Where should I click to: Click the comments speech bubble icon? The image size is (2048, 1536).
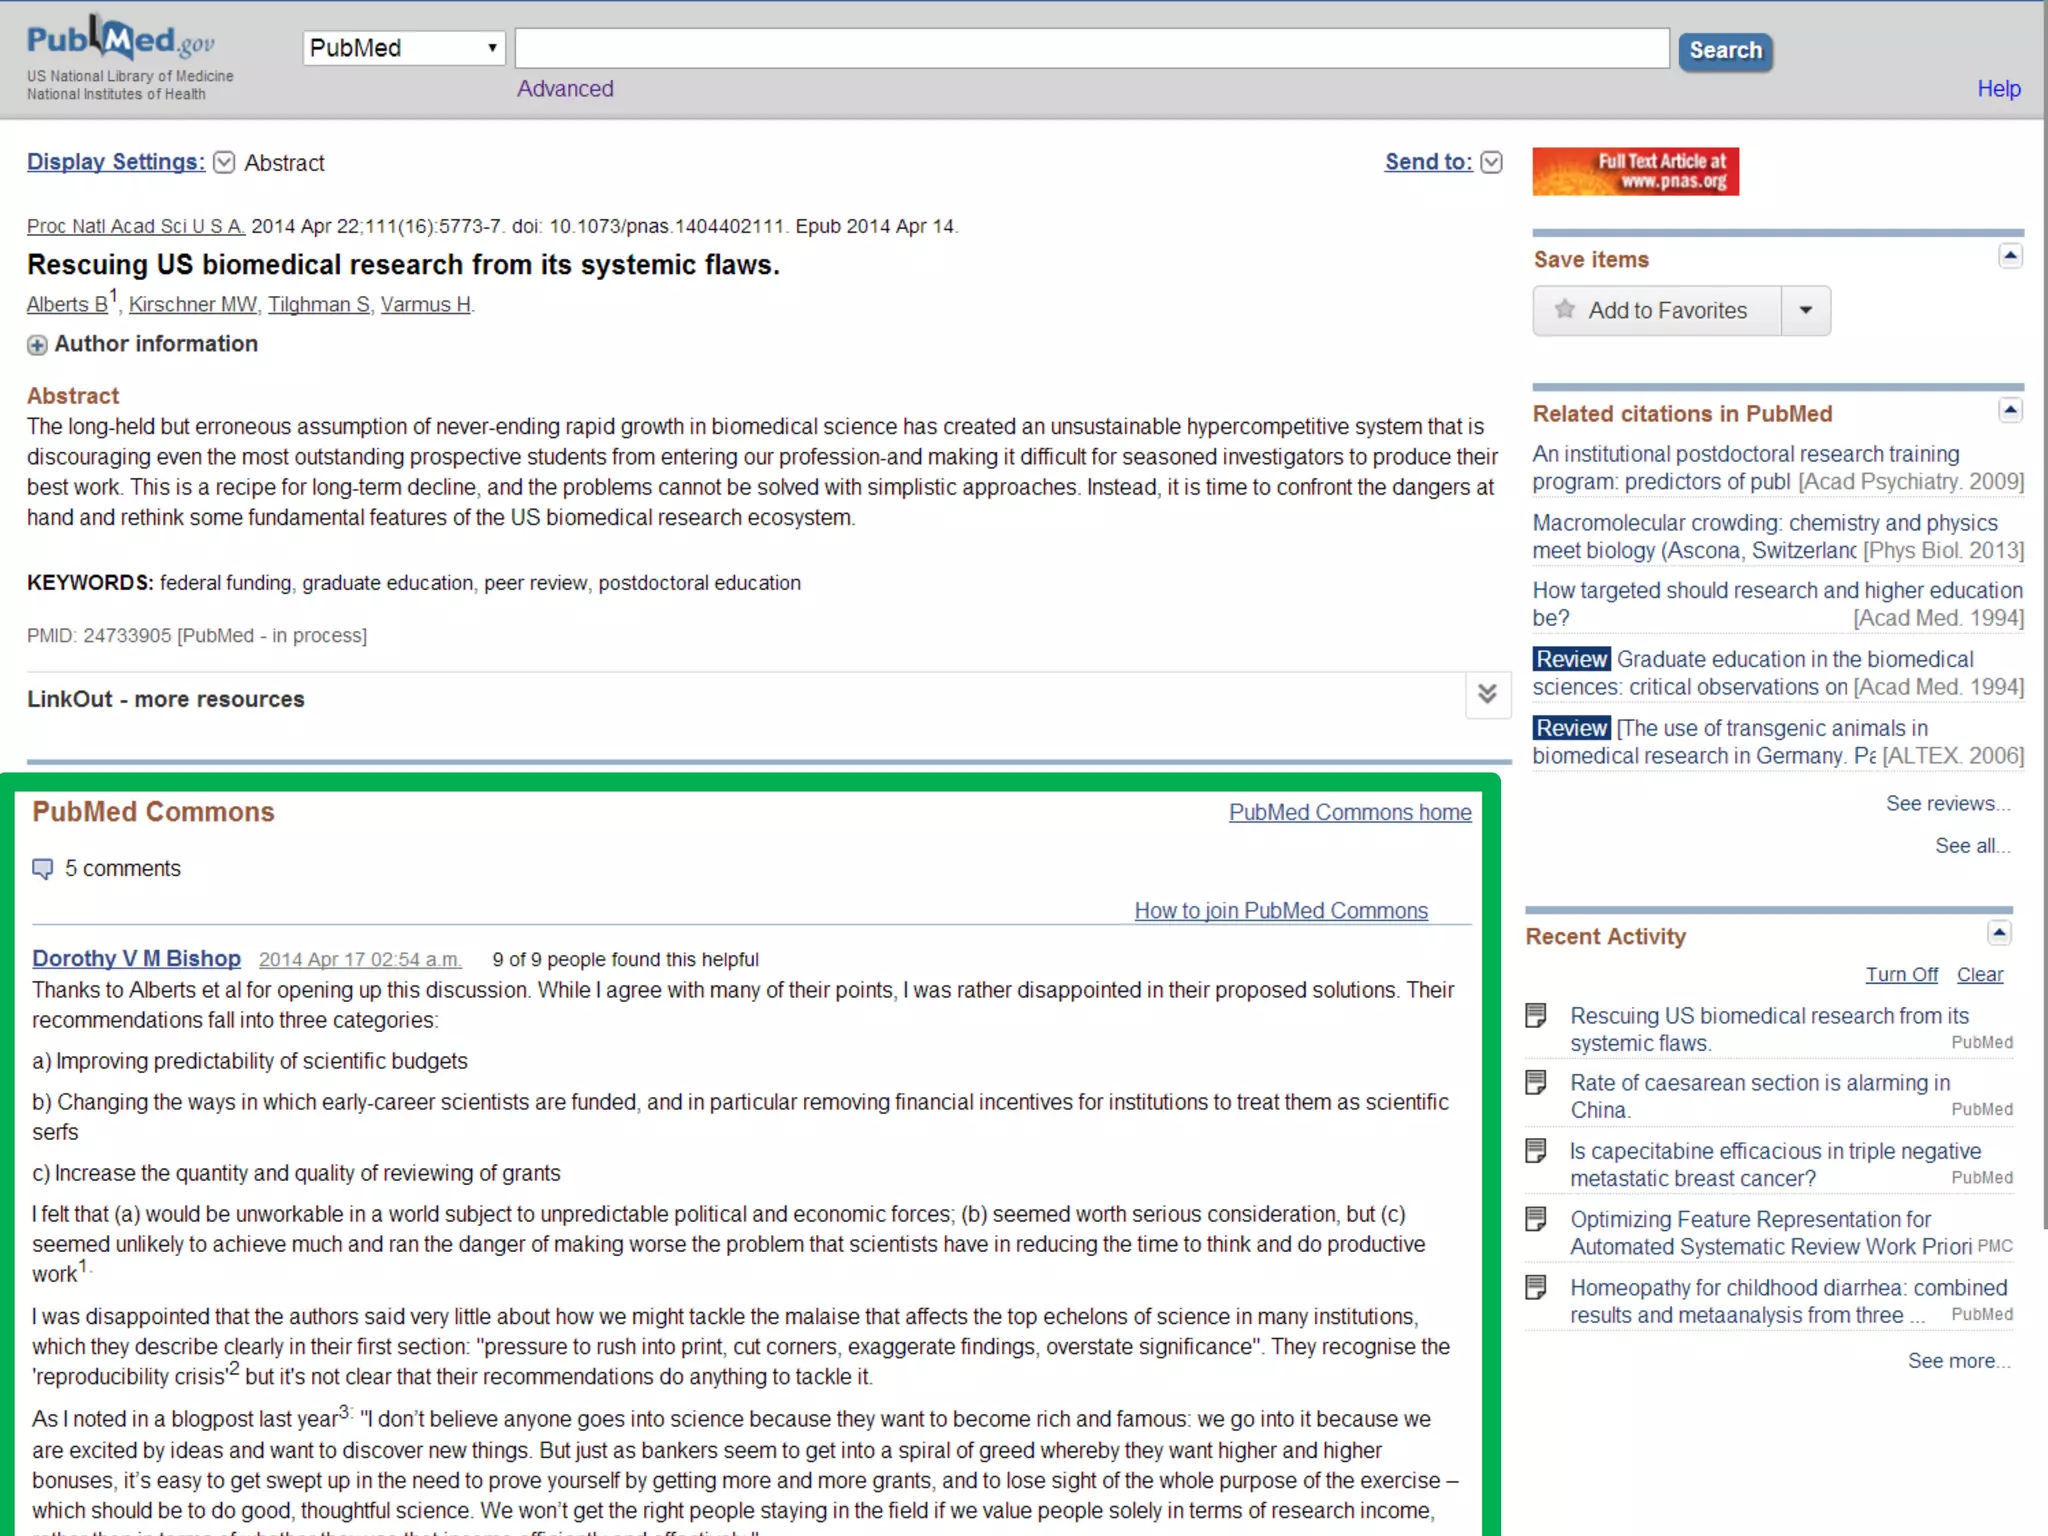[x=42, y=868]
